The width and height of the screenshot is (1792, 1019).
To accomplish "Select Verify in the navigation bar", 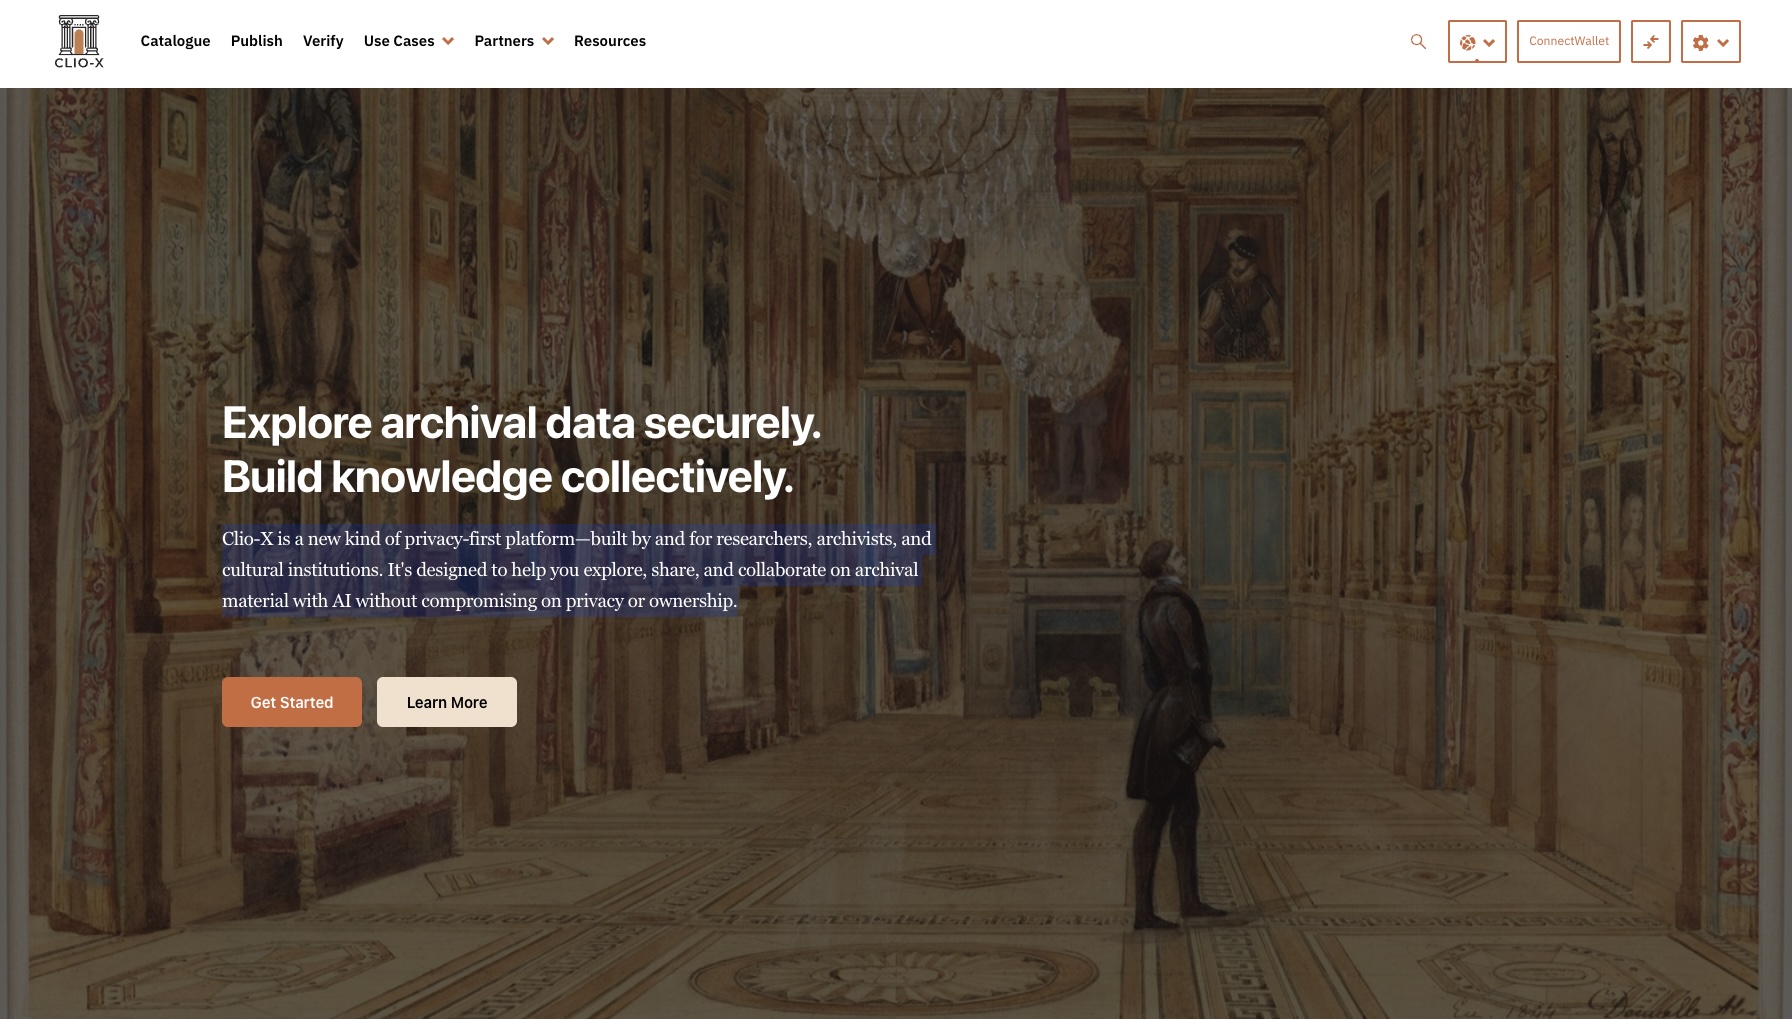I will pos(323,41).
